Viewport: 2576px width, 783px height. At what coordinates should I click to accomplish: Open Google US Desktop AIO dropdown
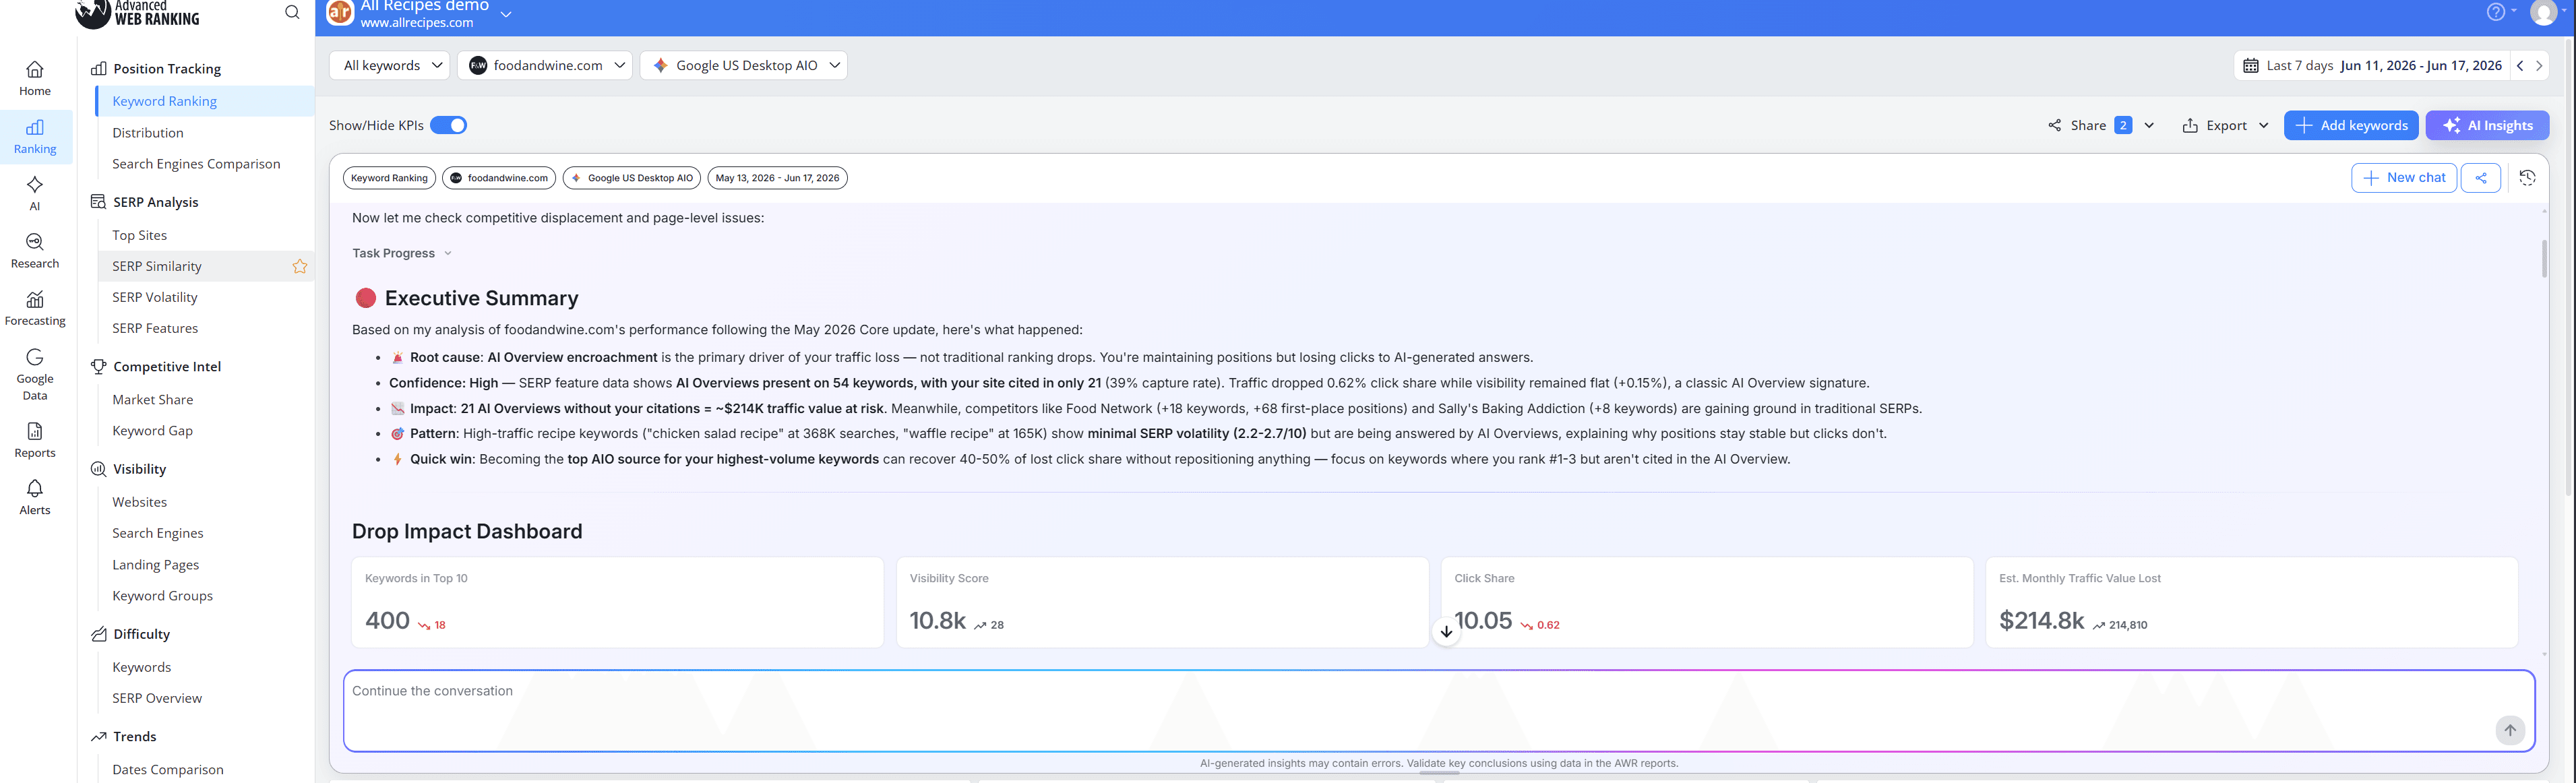coord(743,65)
